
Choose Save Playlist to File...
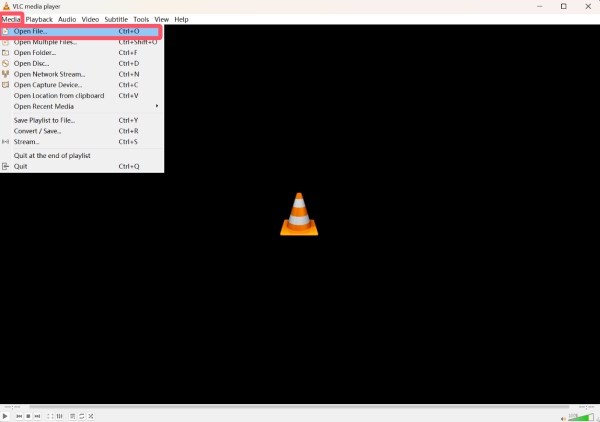pos(82,120)
